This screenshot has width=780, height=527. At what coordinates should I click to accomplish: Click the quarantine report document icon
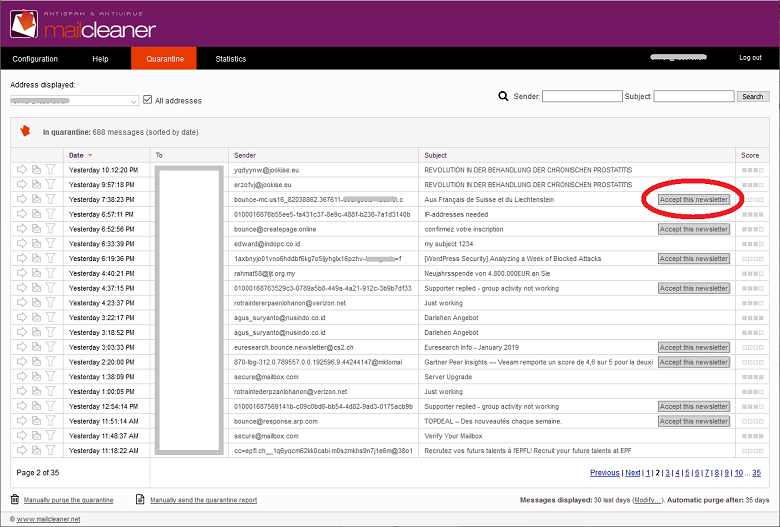click(x=140, y=499)
